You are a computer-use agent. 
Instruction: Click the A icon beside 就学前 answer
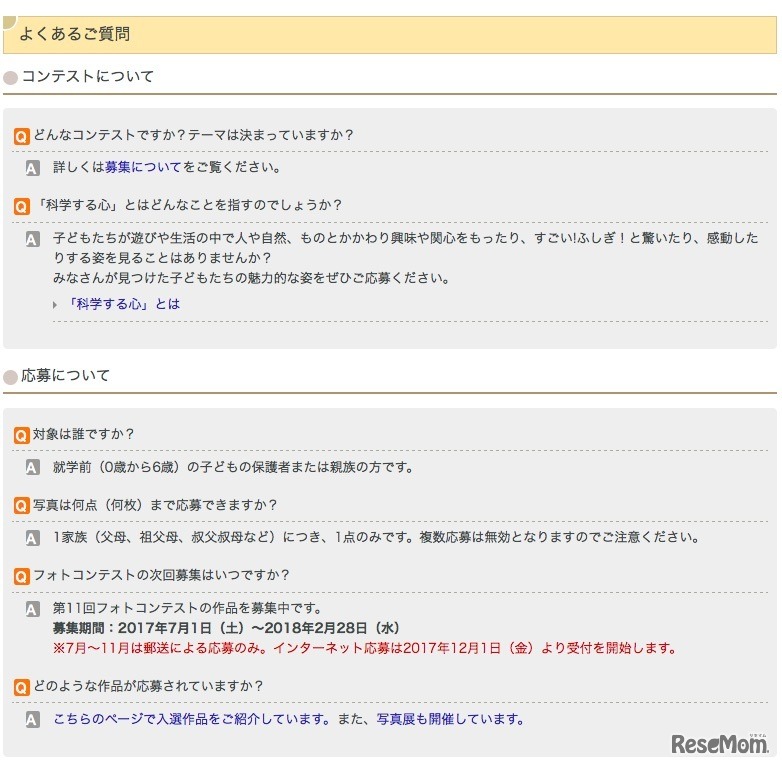[x=33, y=468]
